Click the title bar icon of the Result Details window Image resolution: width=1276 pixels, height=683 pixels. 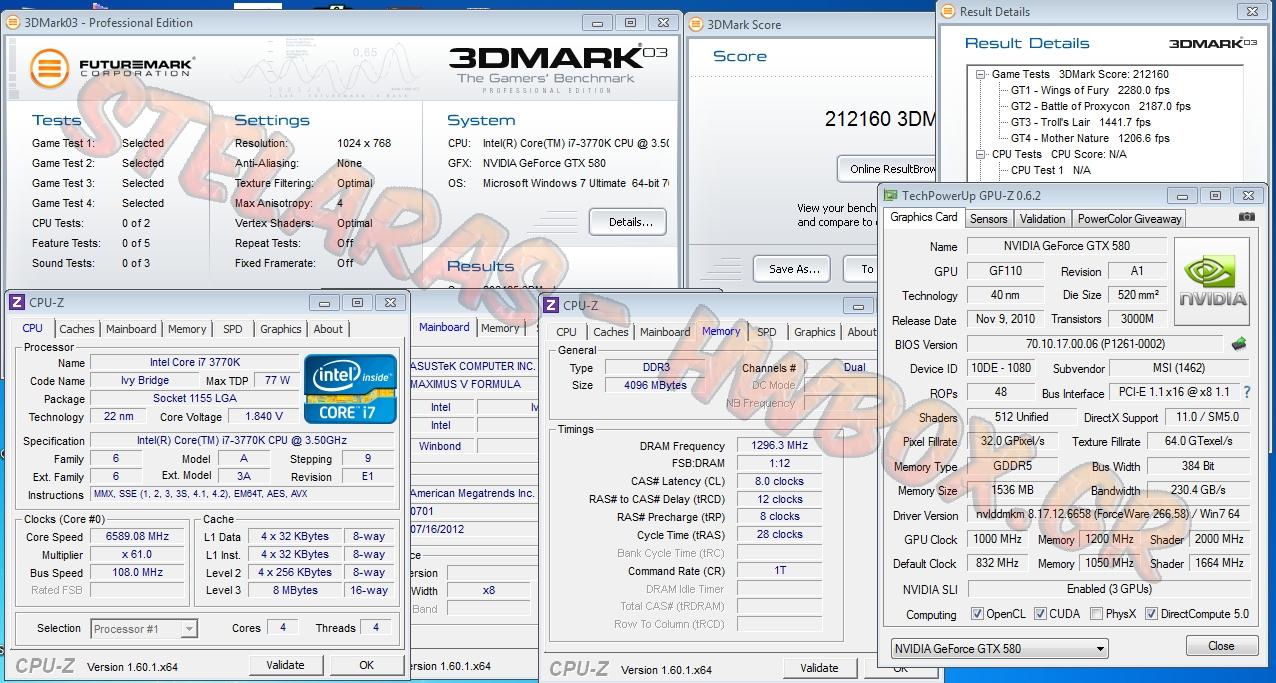coord(947,12)
